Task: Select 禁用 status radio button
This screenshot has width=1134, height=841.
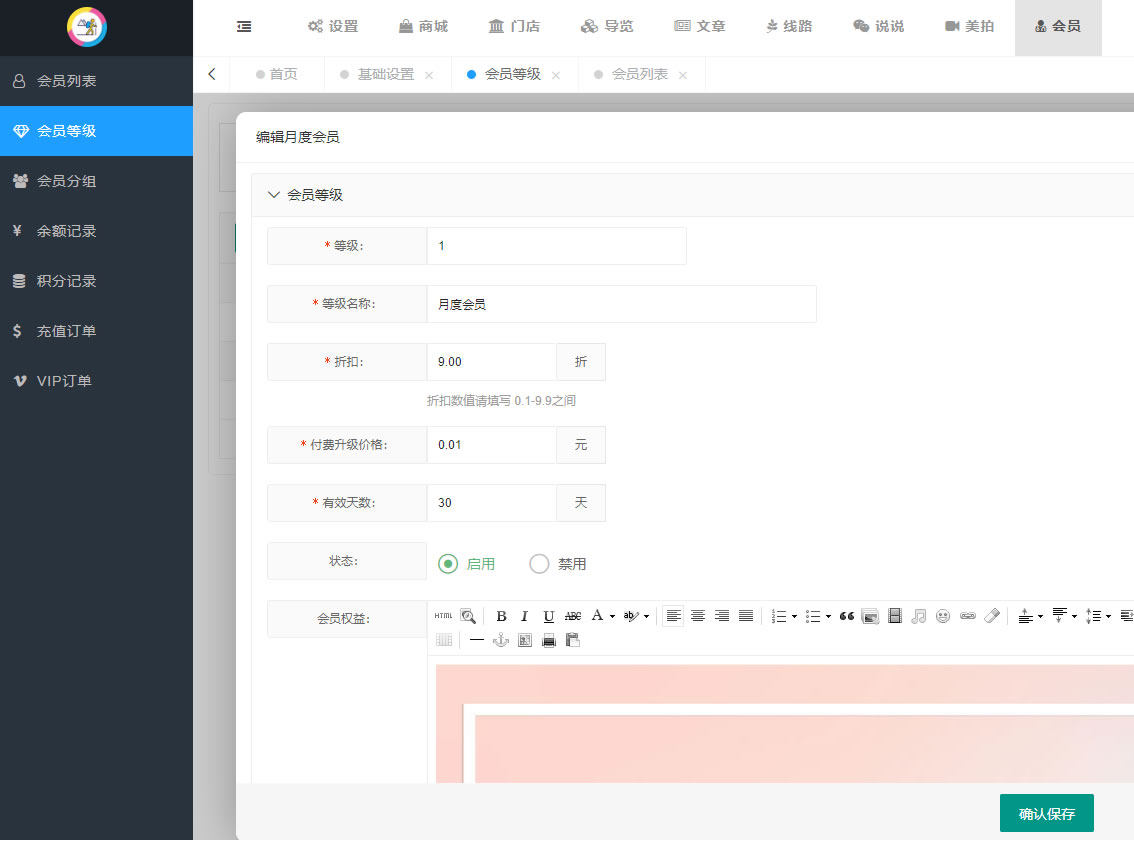Action: pos(539,564)
